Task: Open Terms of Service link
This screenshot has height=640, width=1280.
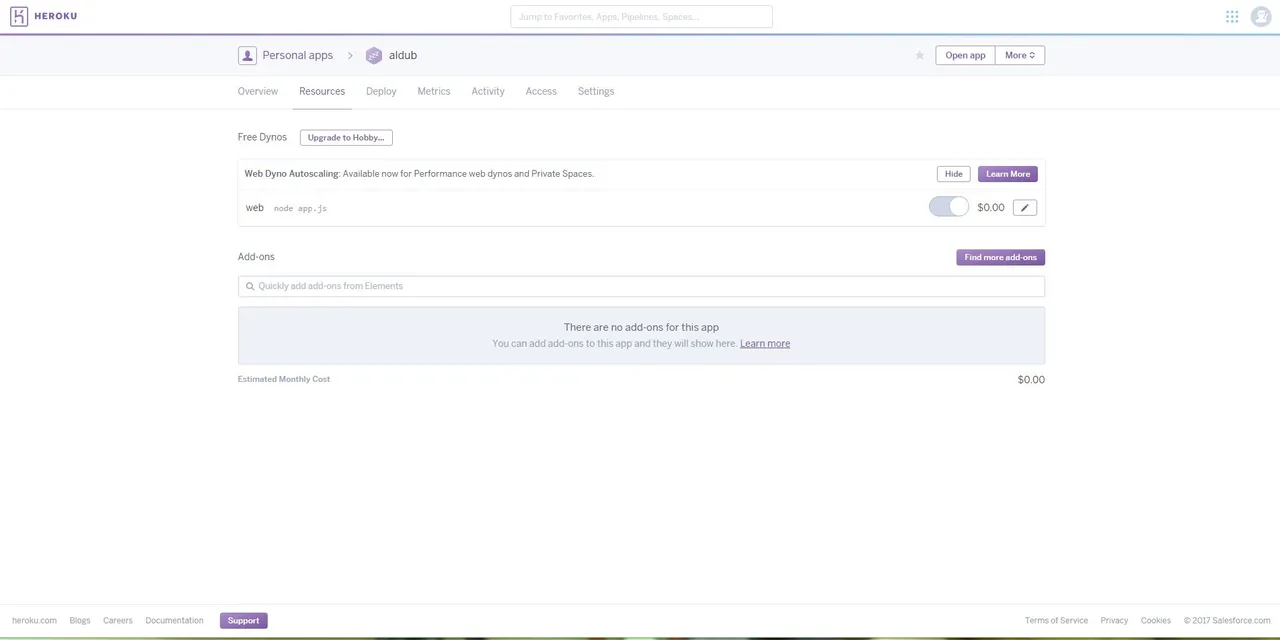Action: pos(1056,620)
